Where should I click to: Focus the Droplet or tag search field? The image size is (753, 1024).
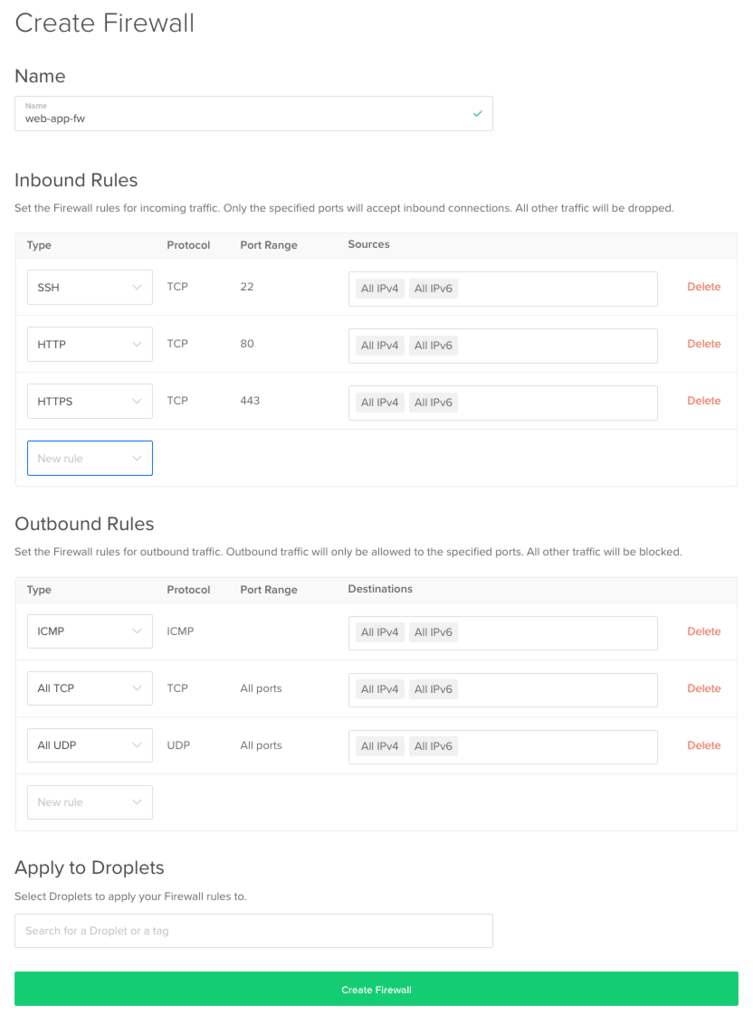(x=253, y=931)
